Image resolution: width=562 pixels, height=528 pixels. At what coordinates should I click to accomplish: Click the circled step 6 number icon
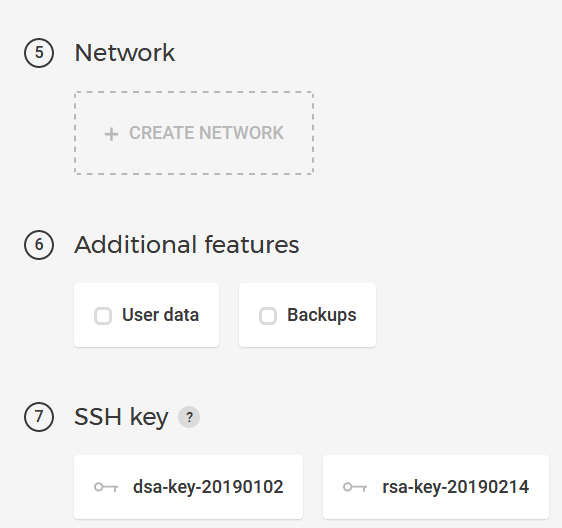pyautogui.click(x=39, y=245)
